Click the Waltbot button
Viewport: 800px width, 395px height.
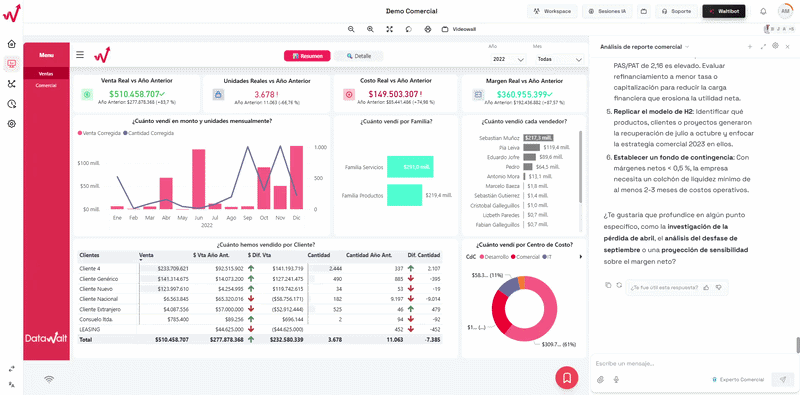tap(723, 11)
